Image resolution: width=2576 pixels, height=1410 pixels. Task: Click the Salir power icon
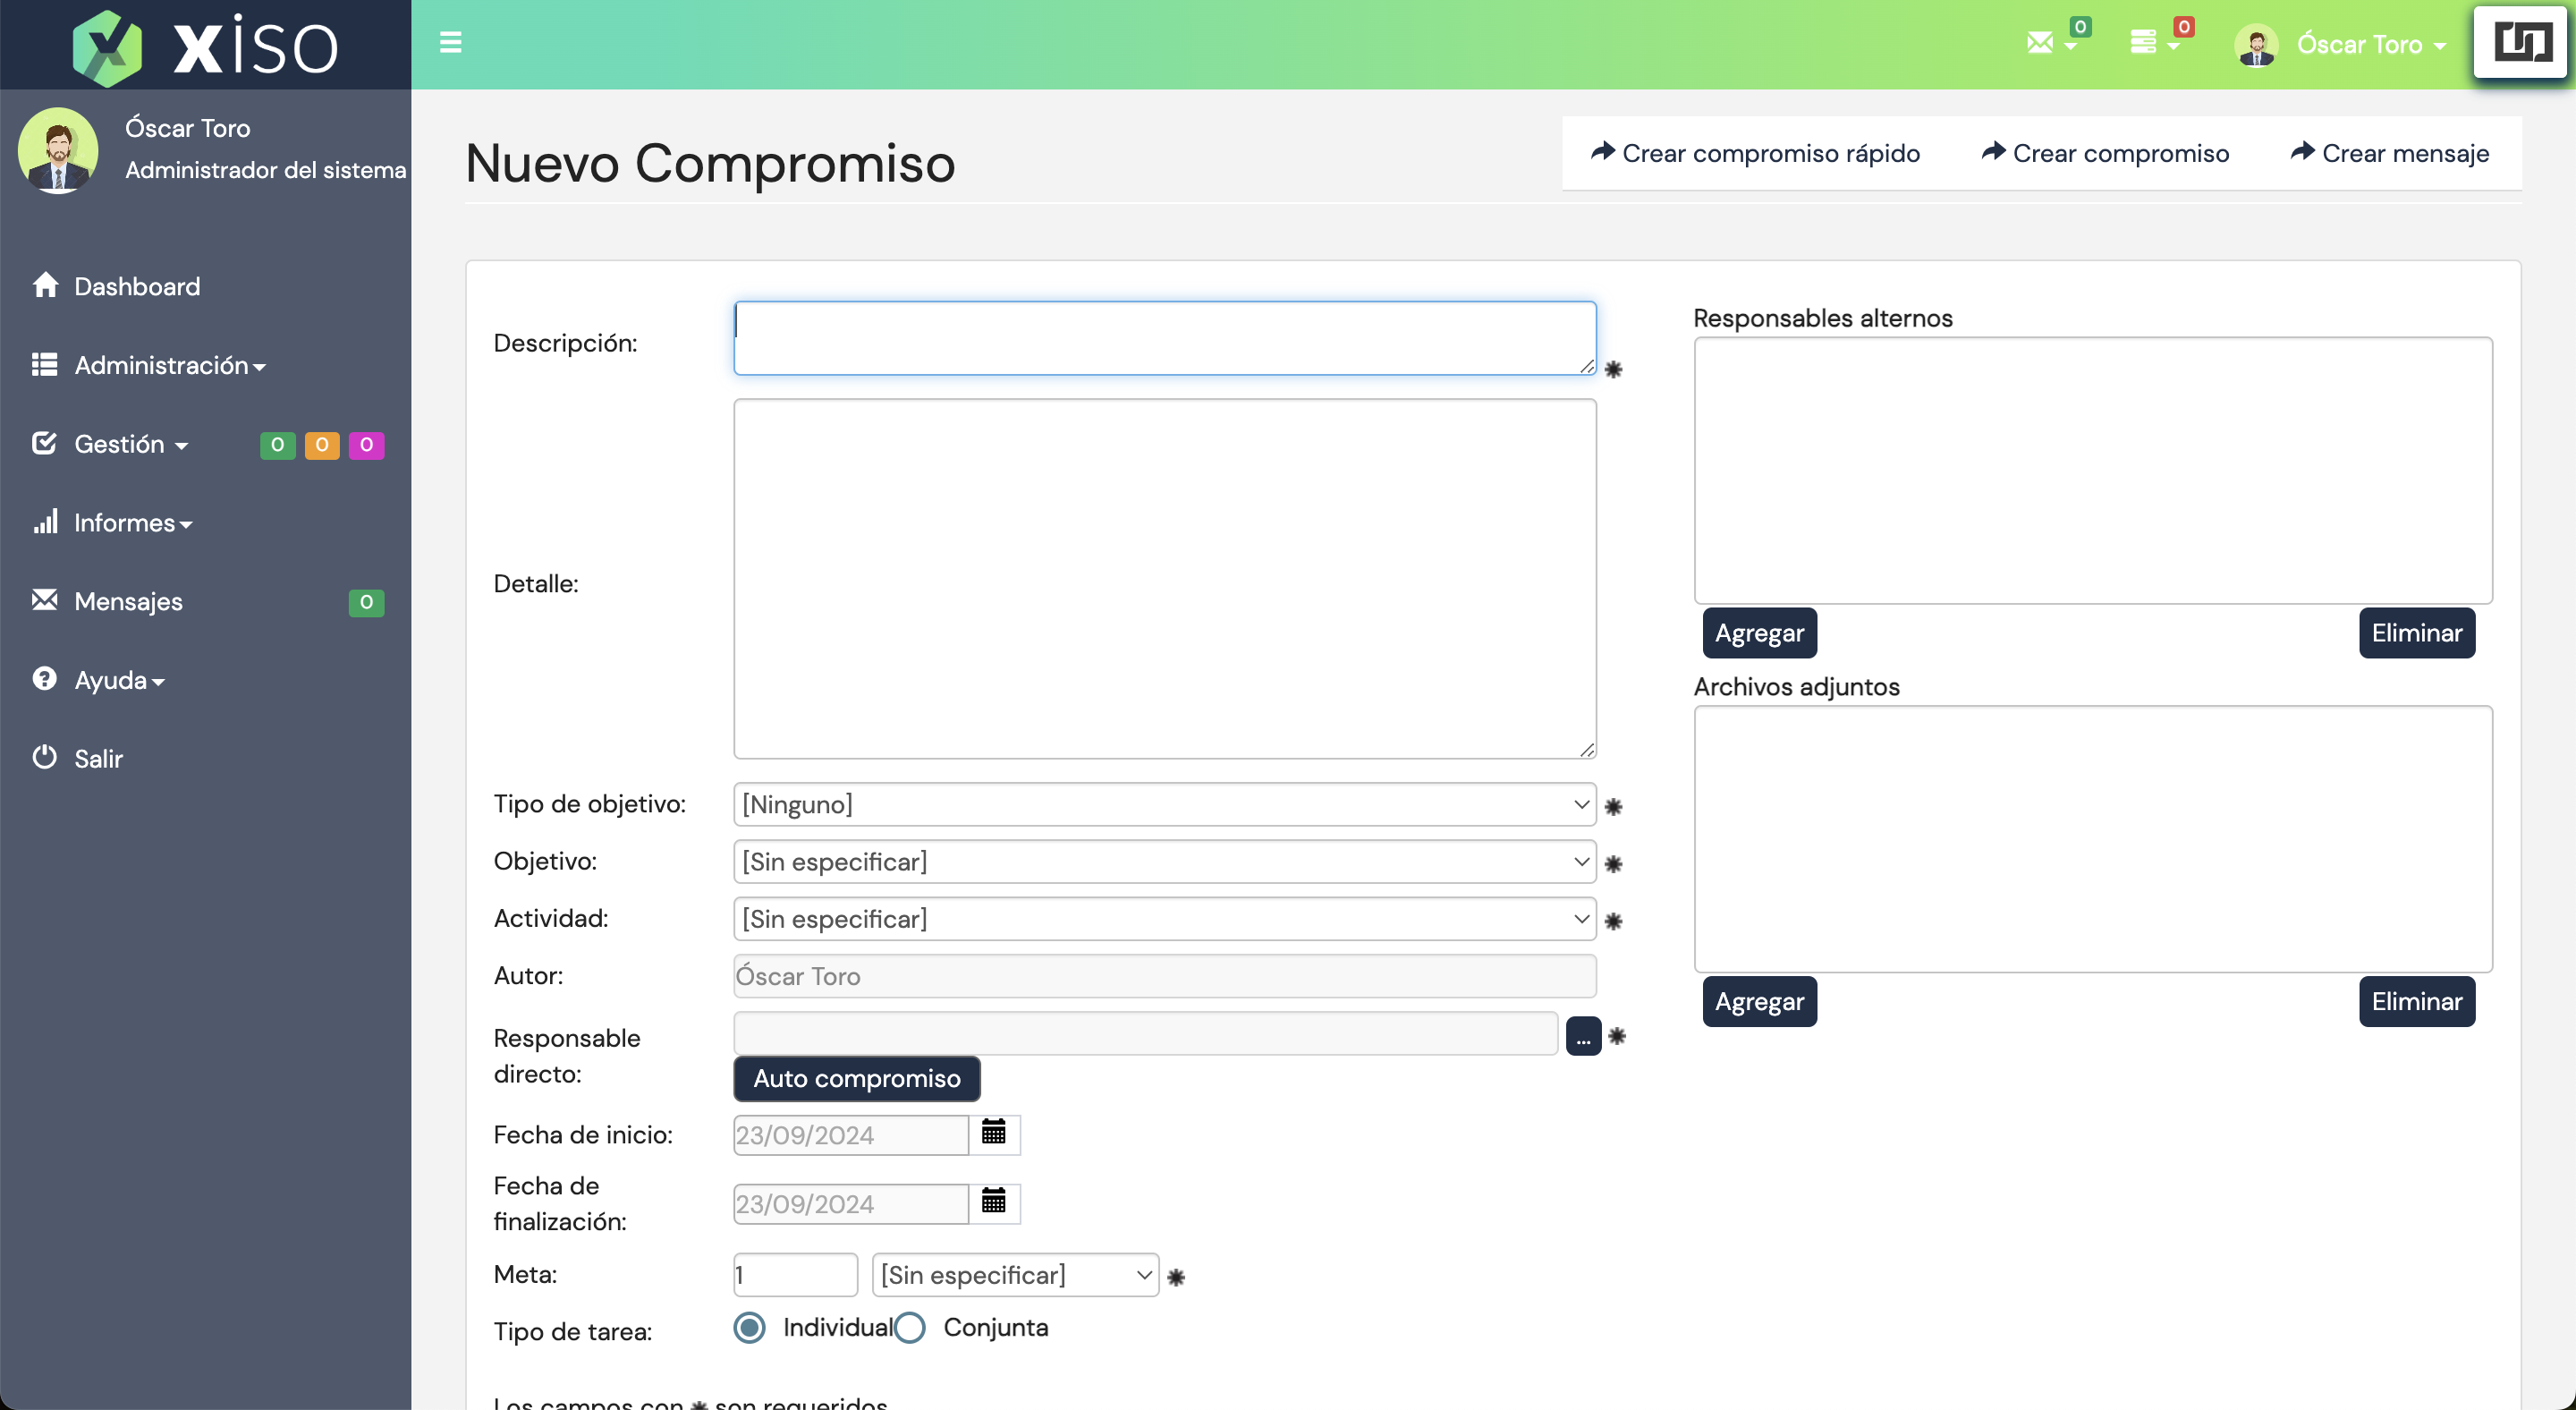(x=45, y=757)
